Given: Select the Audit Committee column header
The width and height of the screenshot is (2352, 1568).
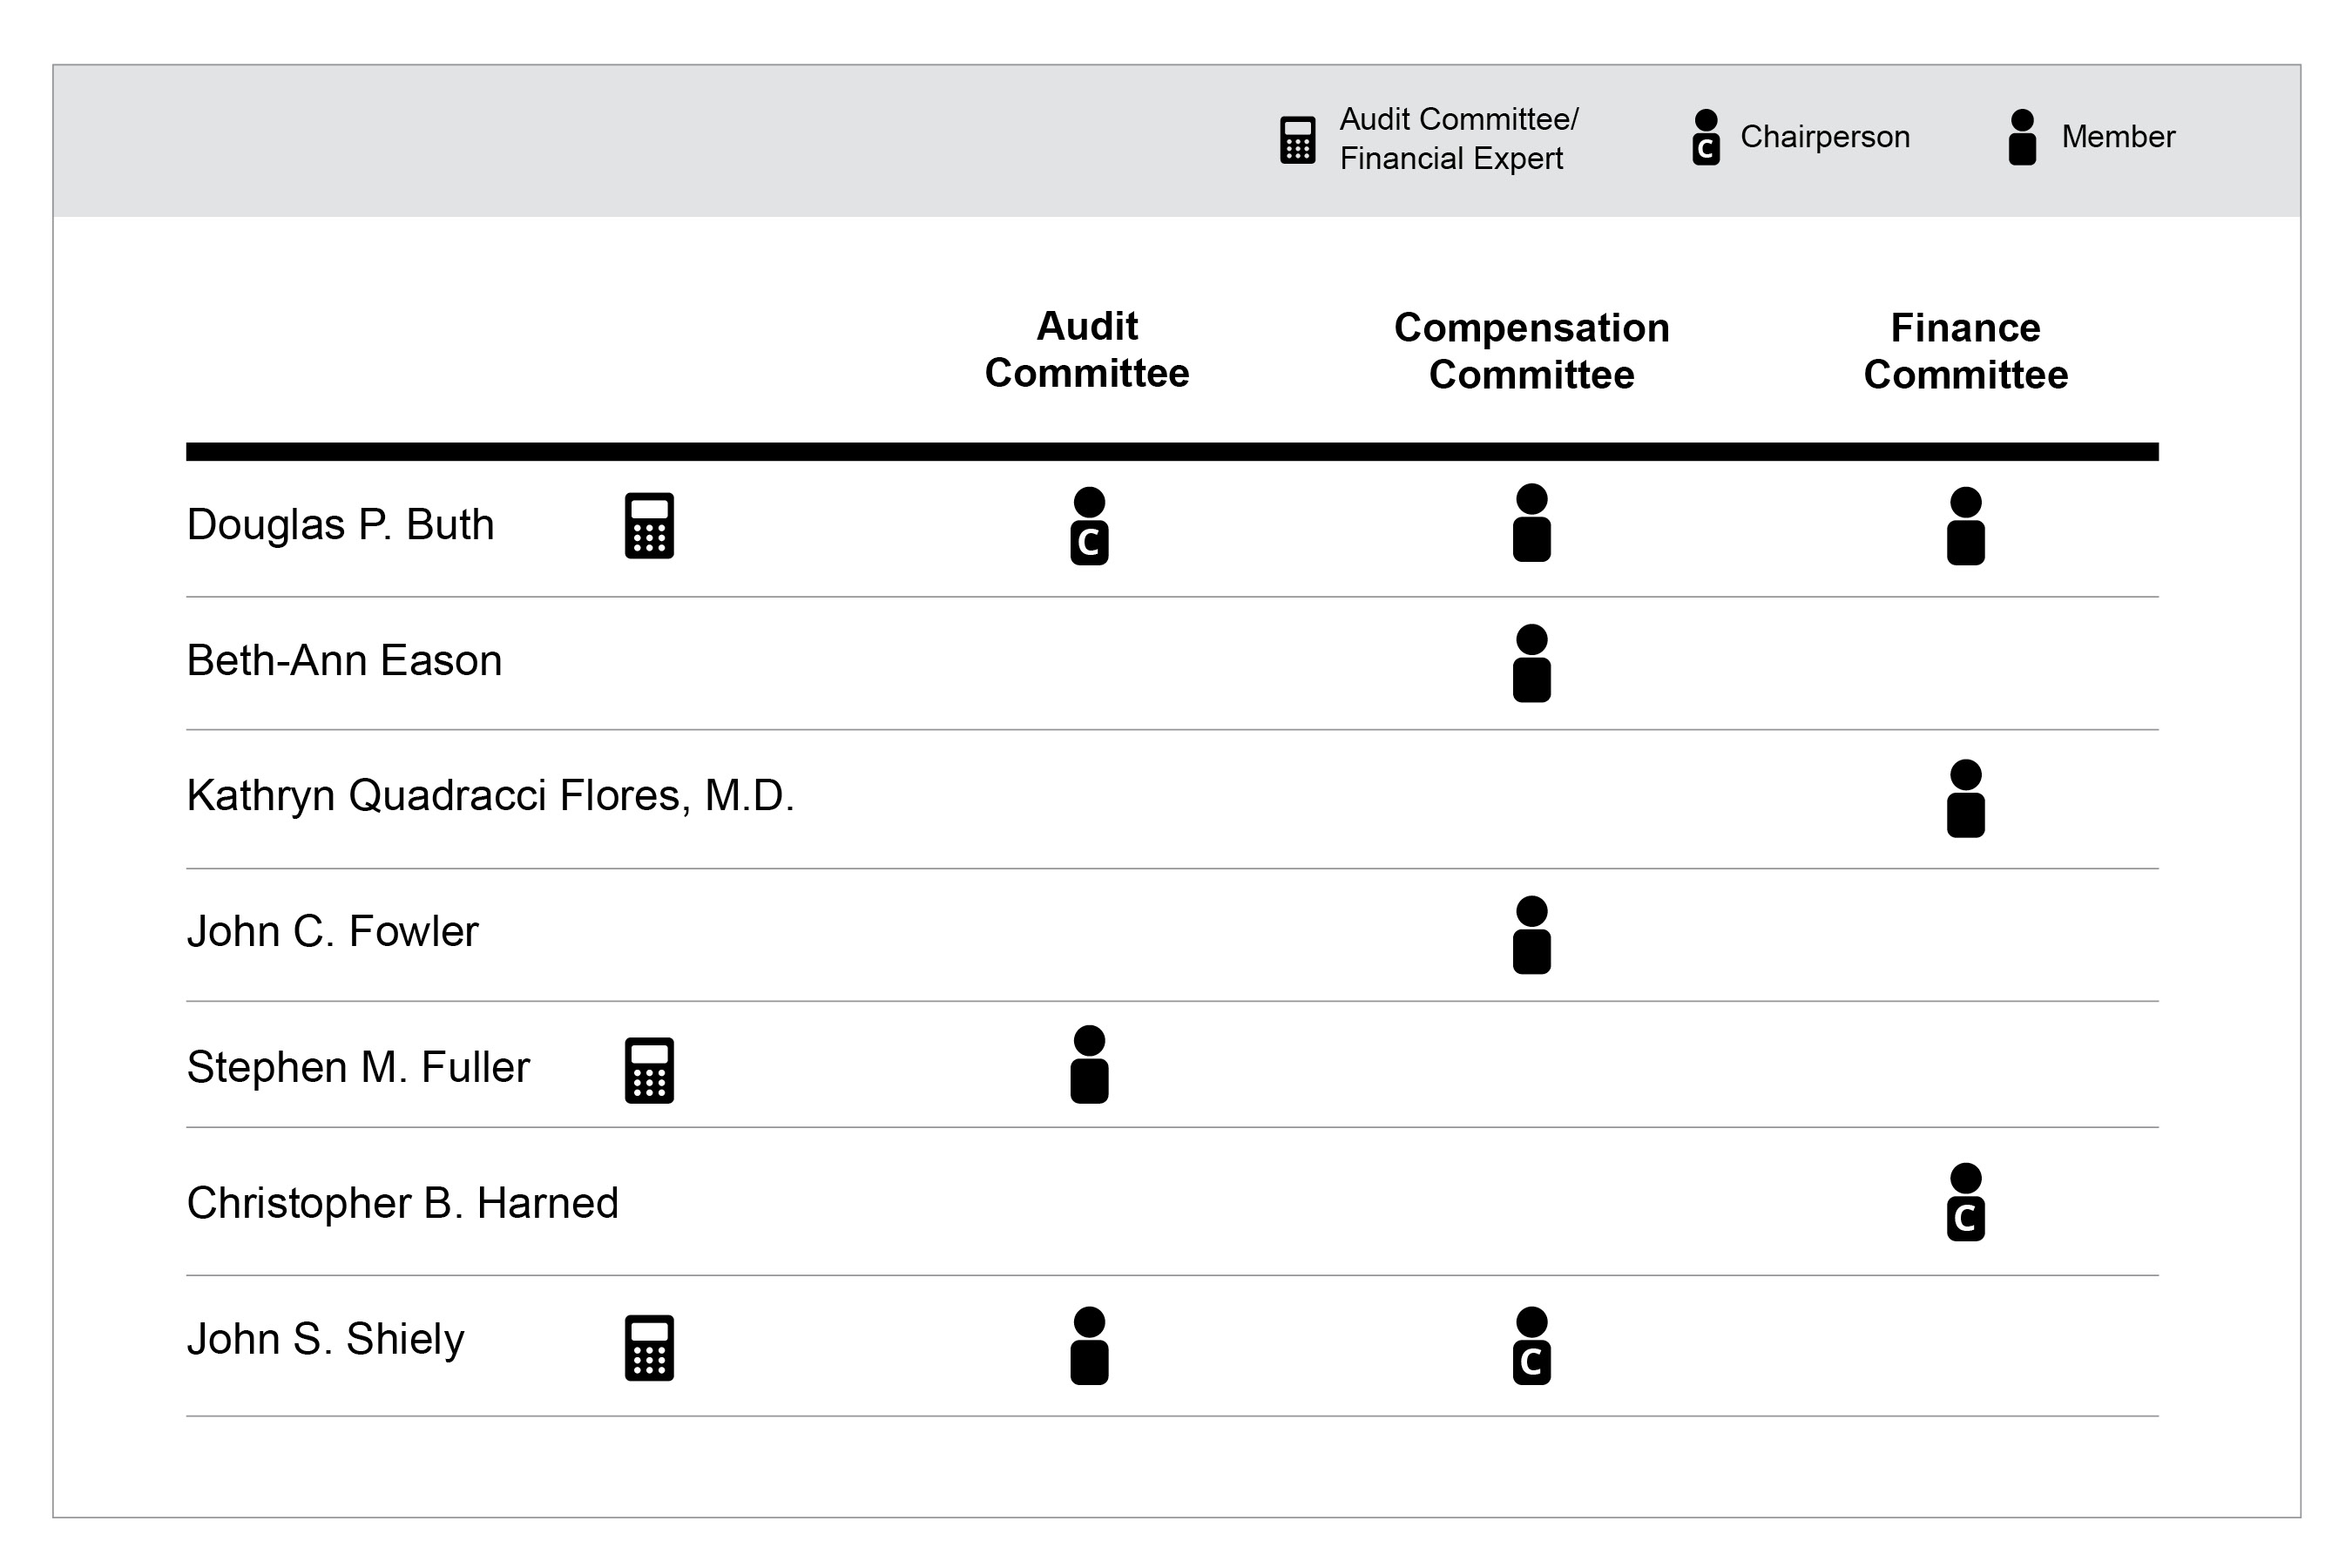Looking at the screenshot, I should tap(1087, 350).
